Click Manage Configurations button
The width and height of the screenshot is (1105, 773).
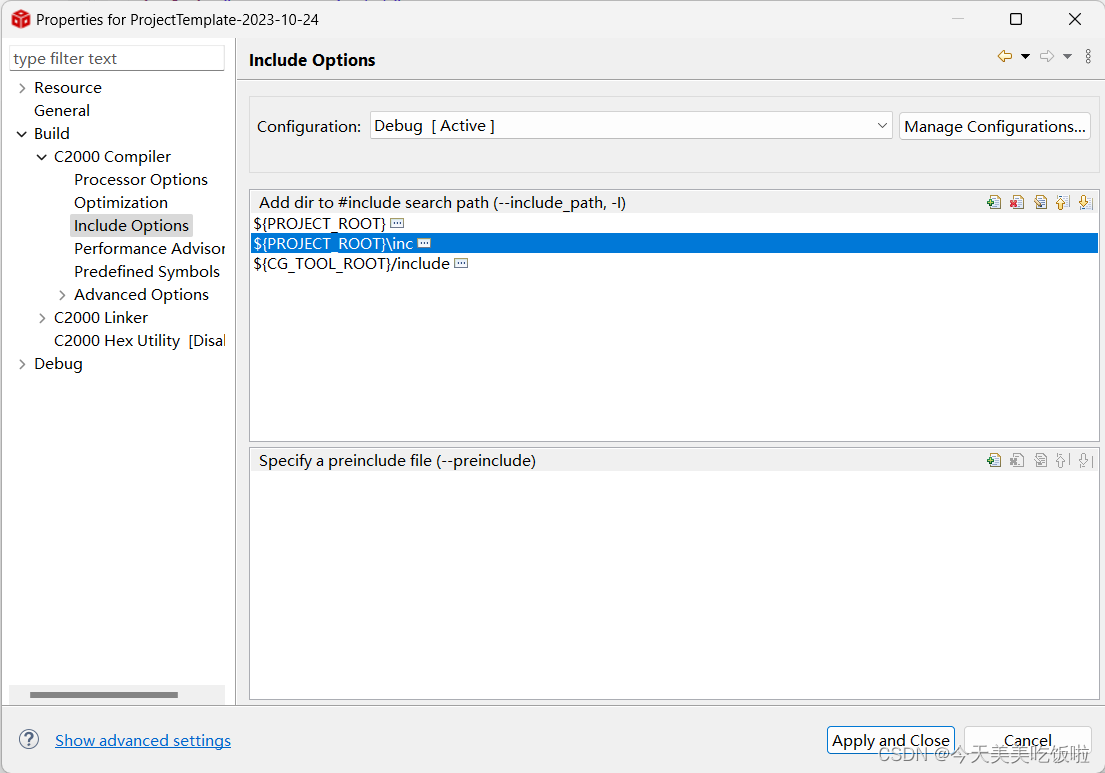[994, 126]
